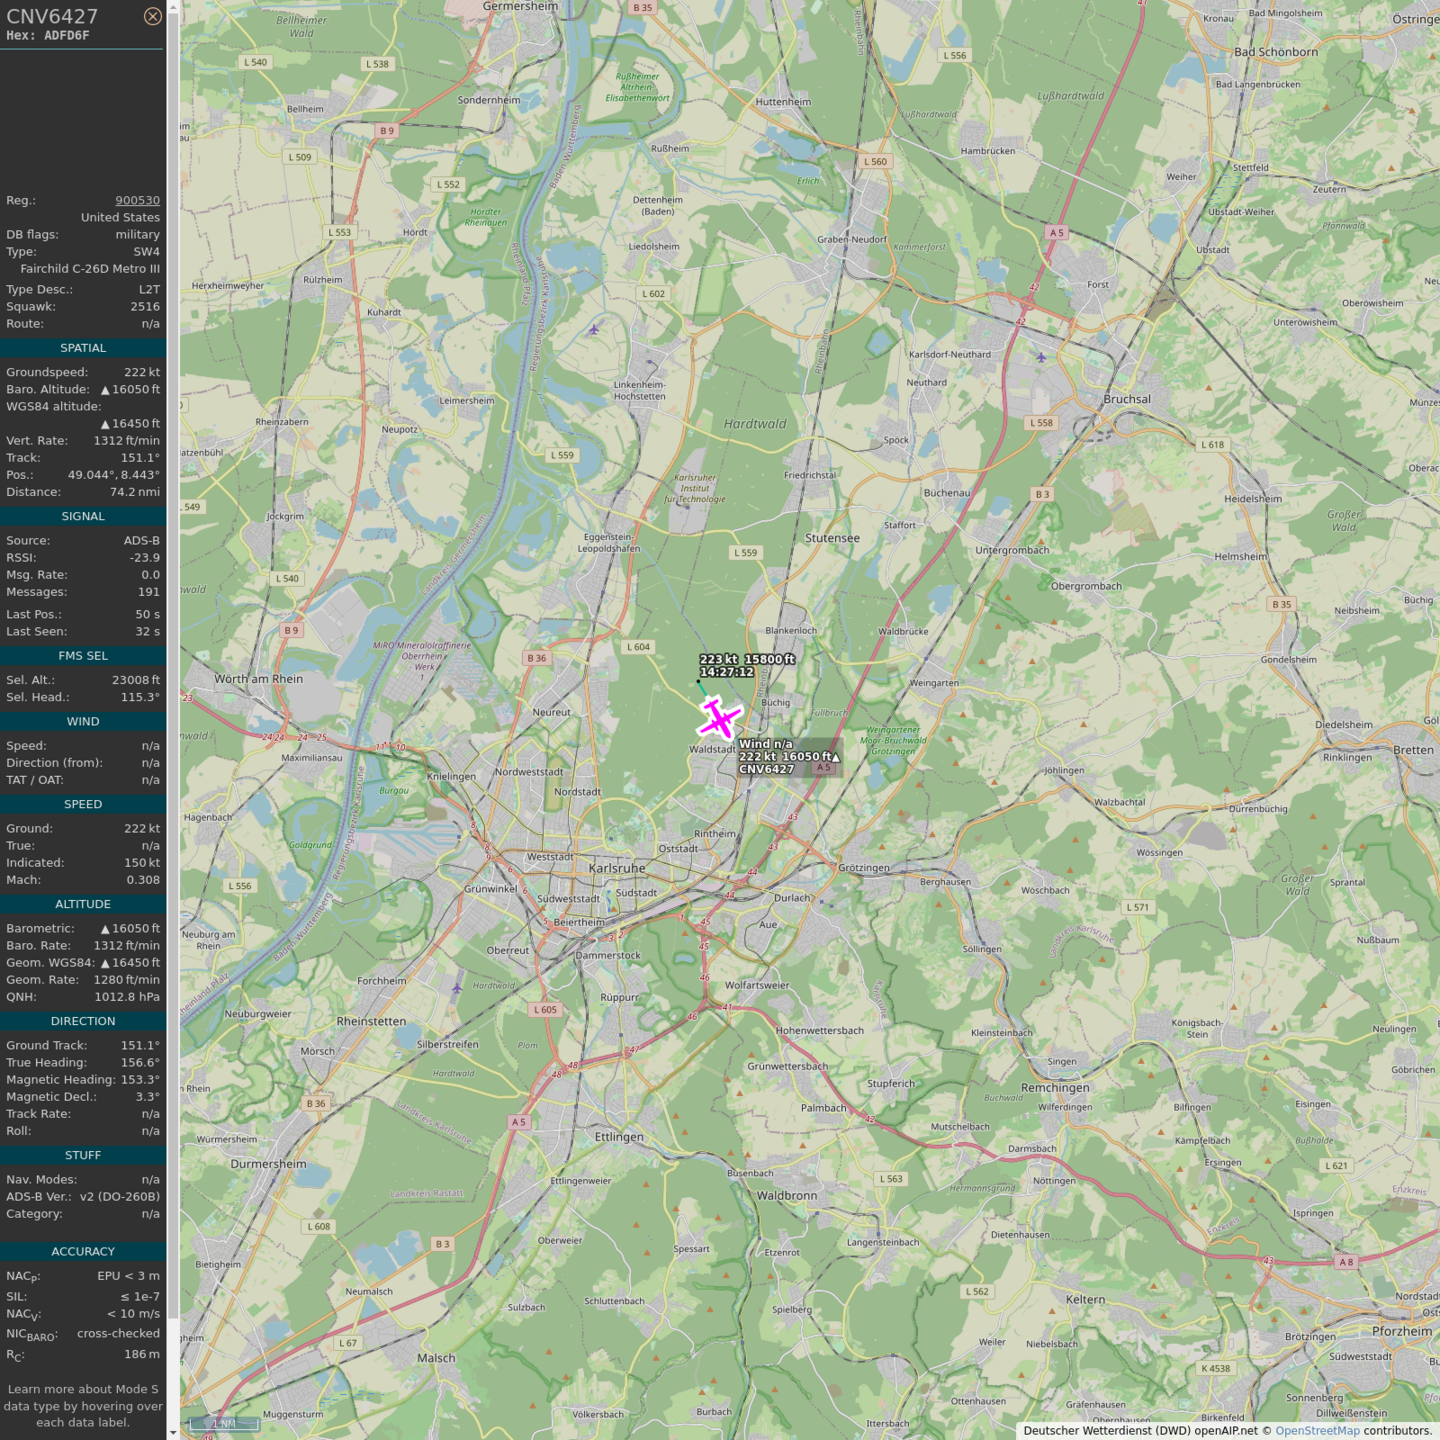Click airport icon near Forchheim

[457, 988]
